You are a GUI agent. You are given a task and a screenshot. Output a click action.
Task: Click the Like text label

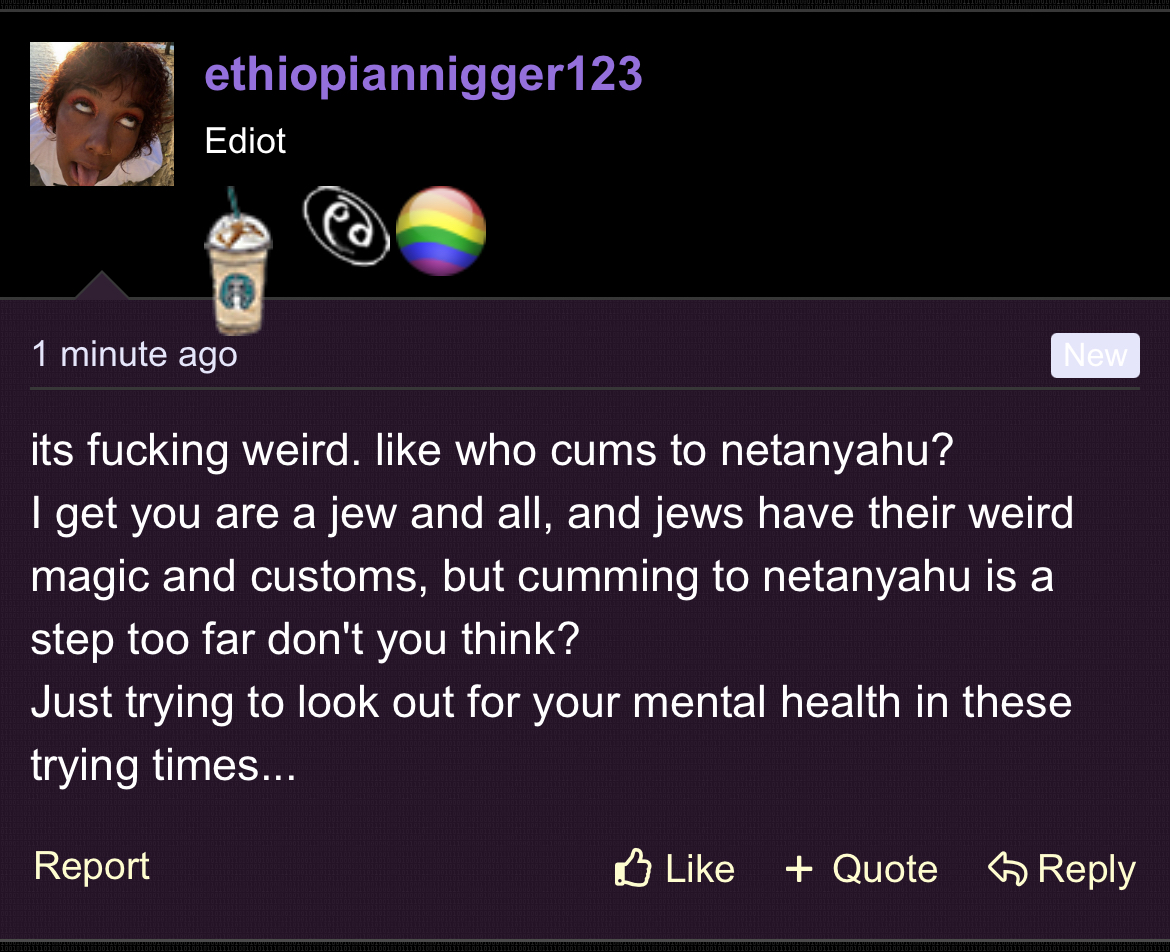pos(700,869)
